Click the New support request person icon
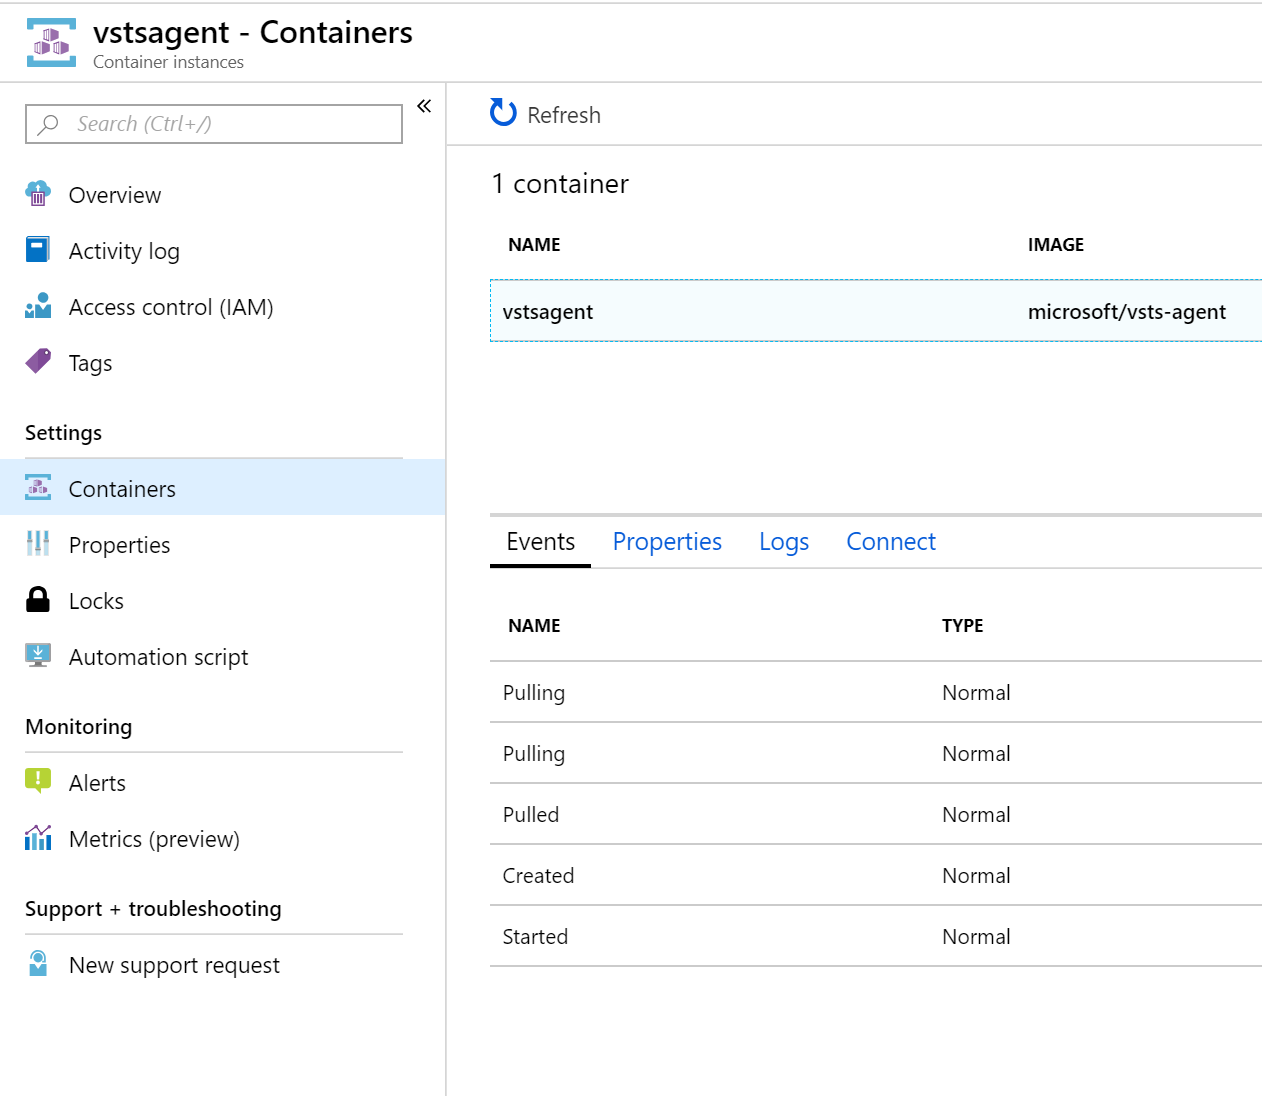 pyautogui.click(x=38, y=964)
